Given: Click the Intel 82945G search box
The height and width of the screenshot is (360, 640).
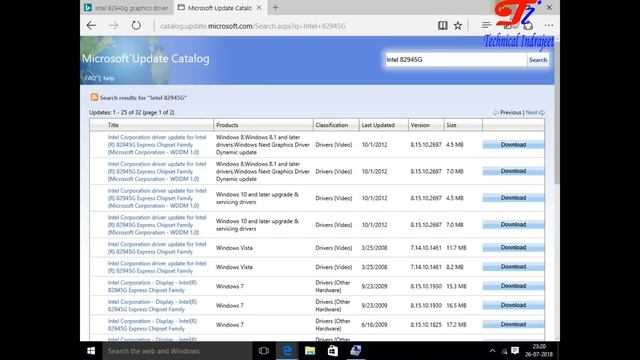Looking at the screenshot, I should (456, 60).
